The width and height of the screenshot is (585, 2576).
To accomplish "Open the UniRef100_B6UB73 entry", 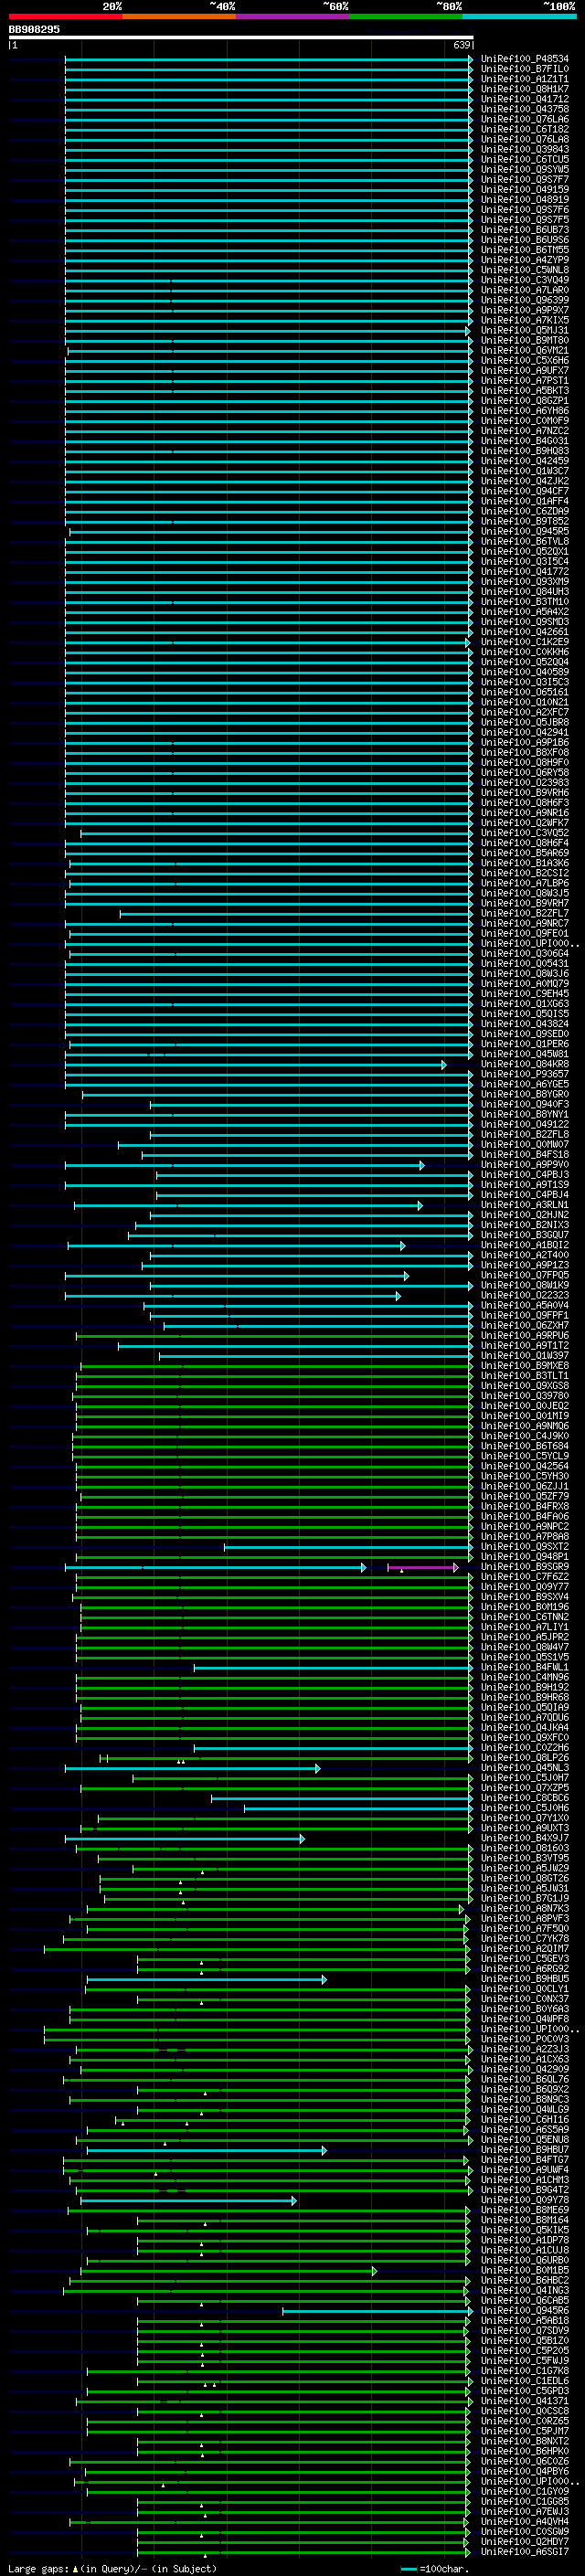I will 525,230.
